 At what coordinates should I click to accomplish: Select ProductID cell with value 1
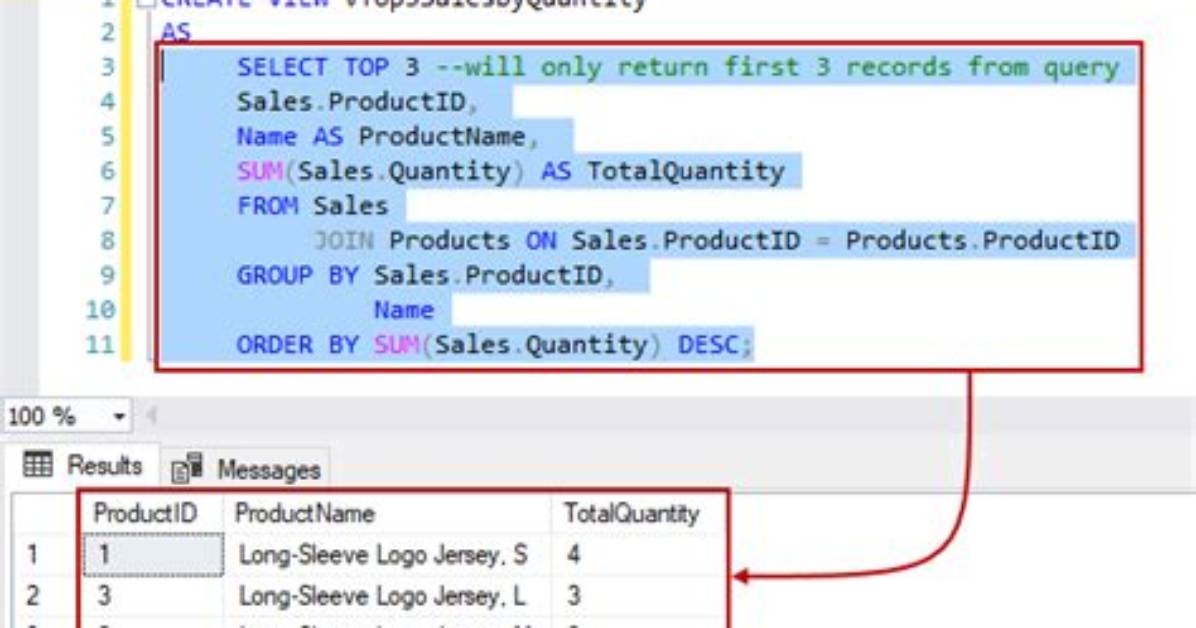pos(153,555)
